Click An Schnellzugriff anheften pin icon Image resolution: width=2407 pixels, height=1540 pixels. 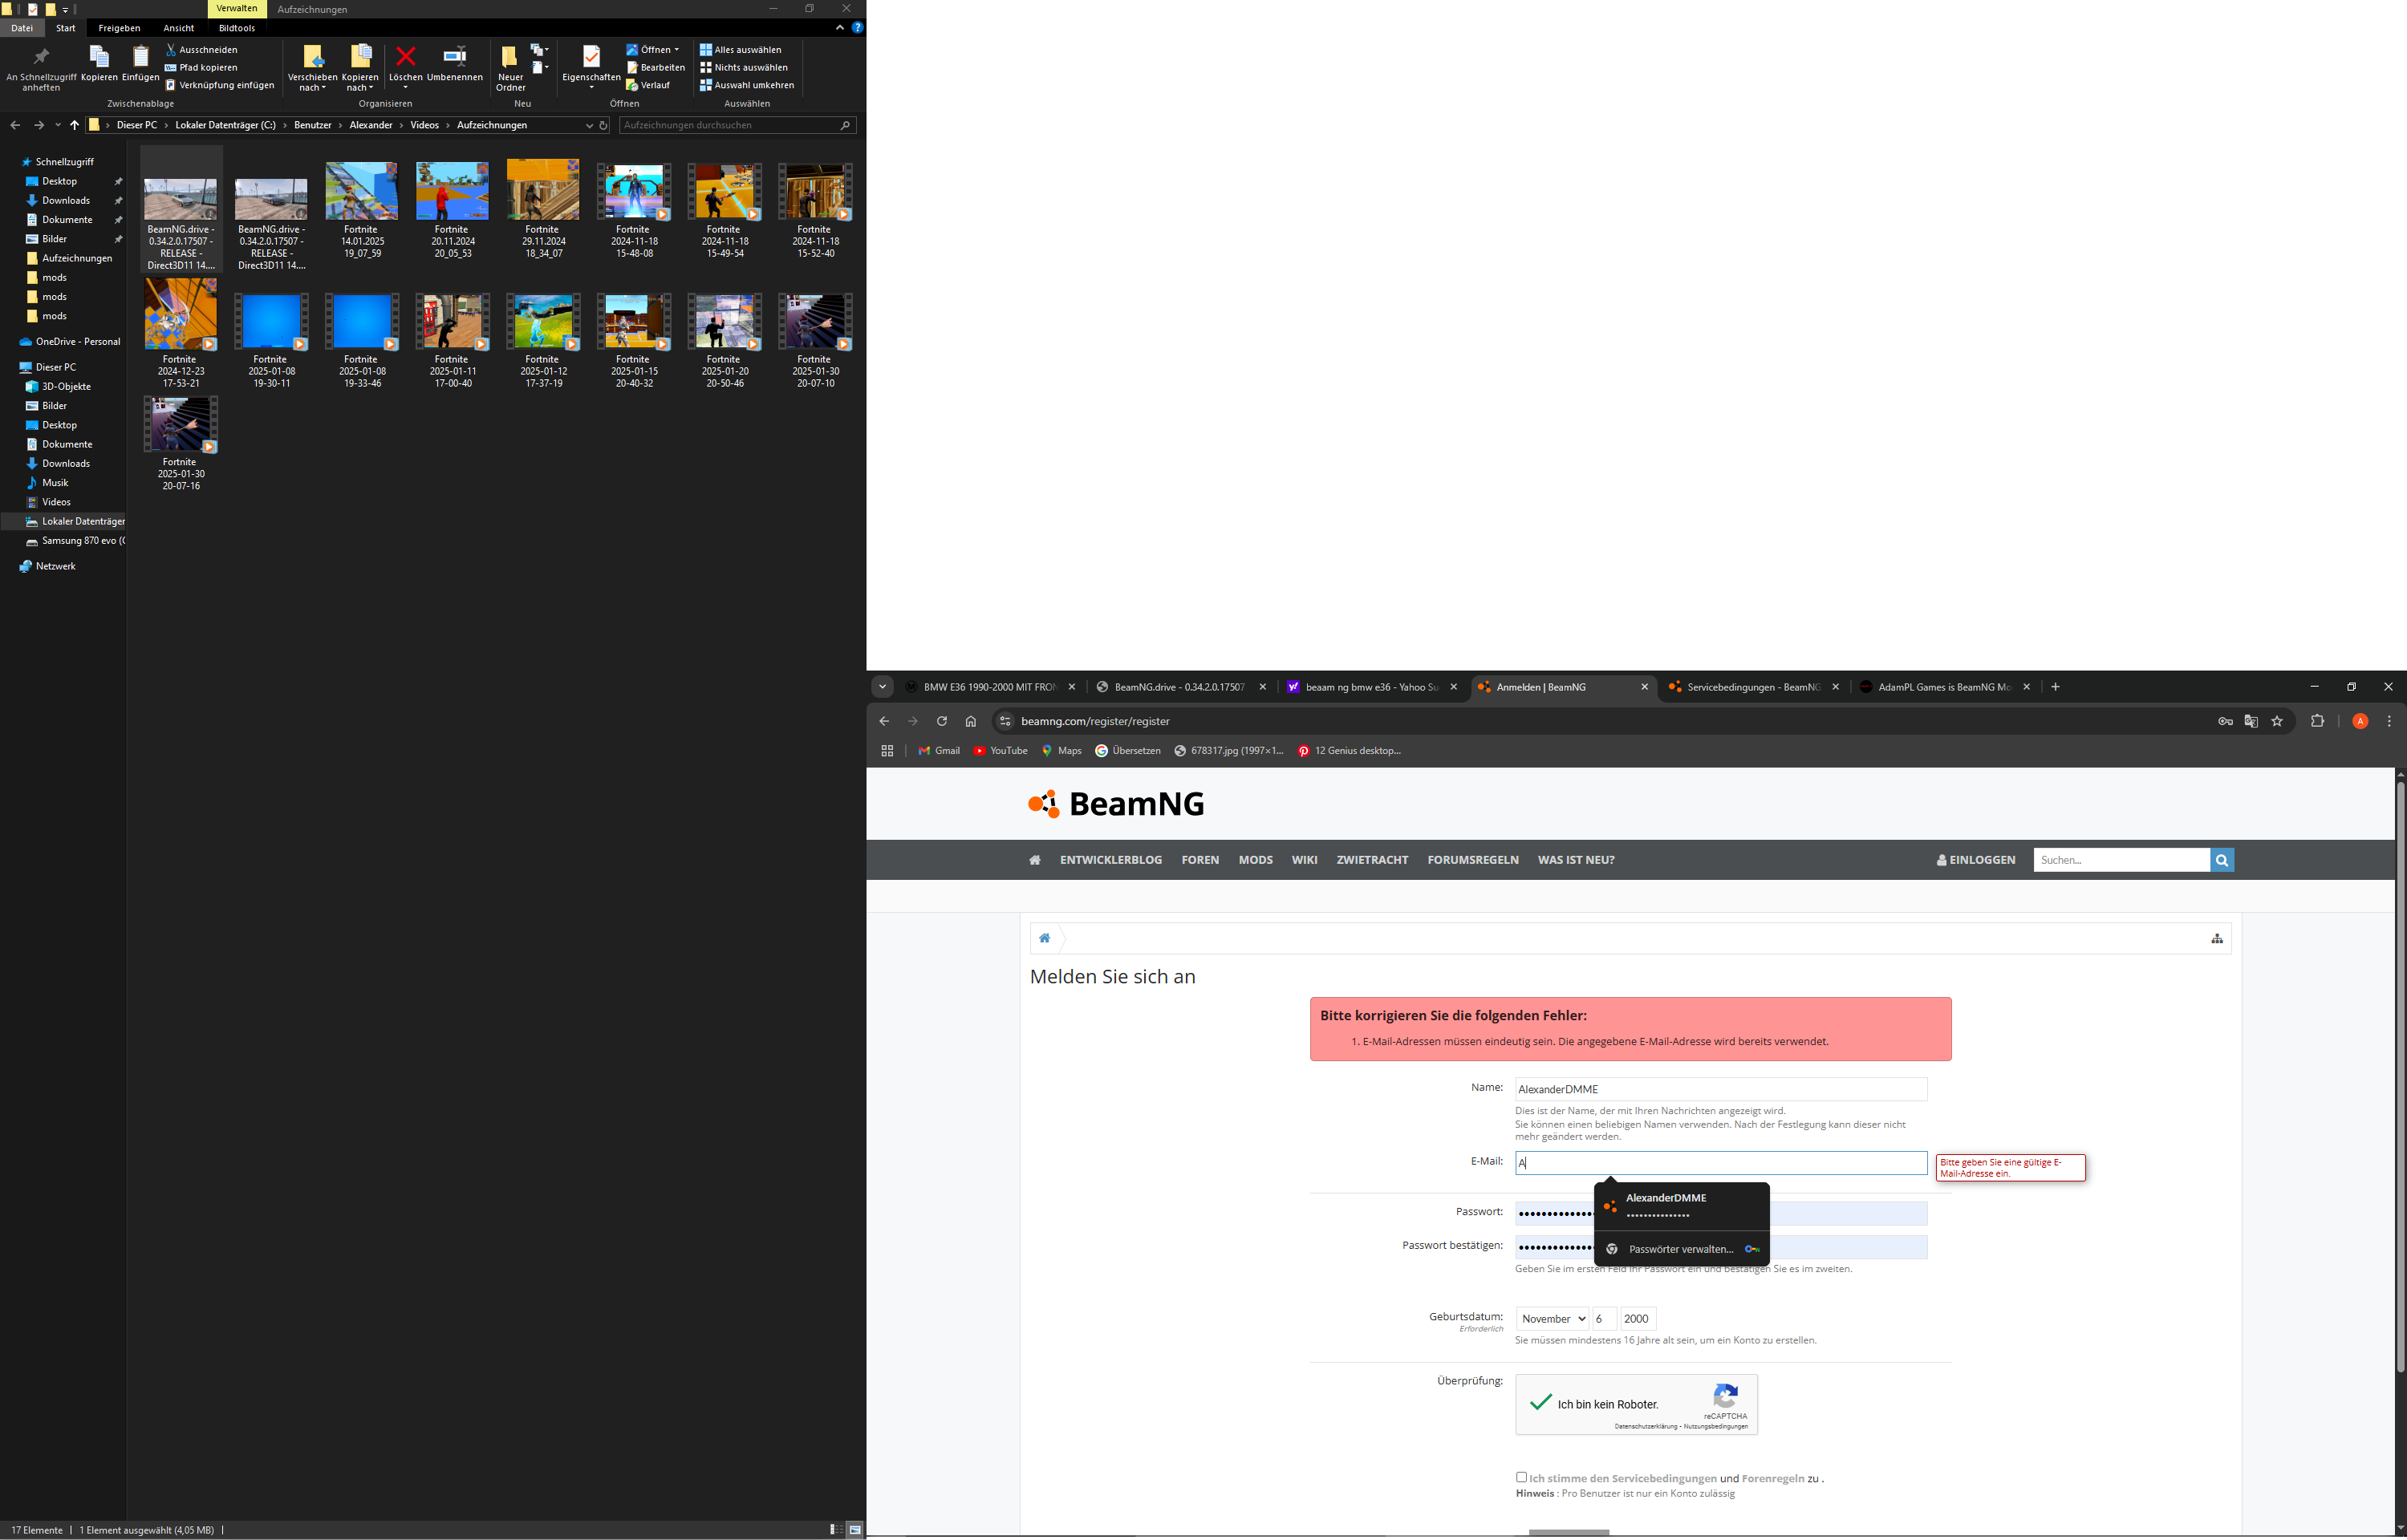41,56
